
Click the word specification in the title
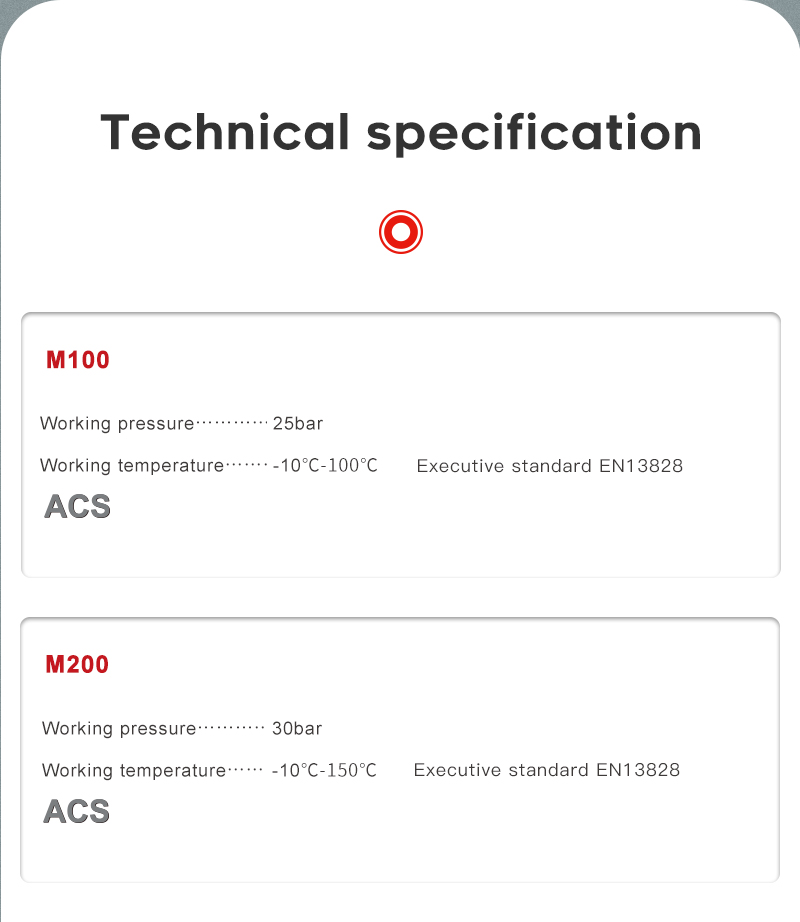534,134
